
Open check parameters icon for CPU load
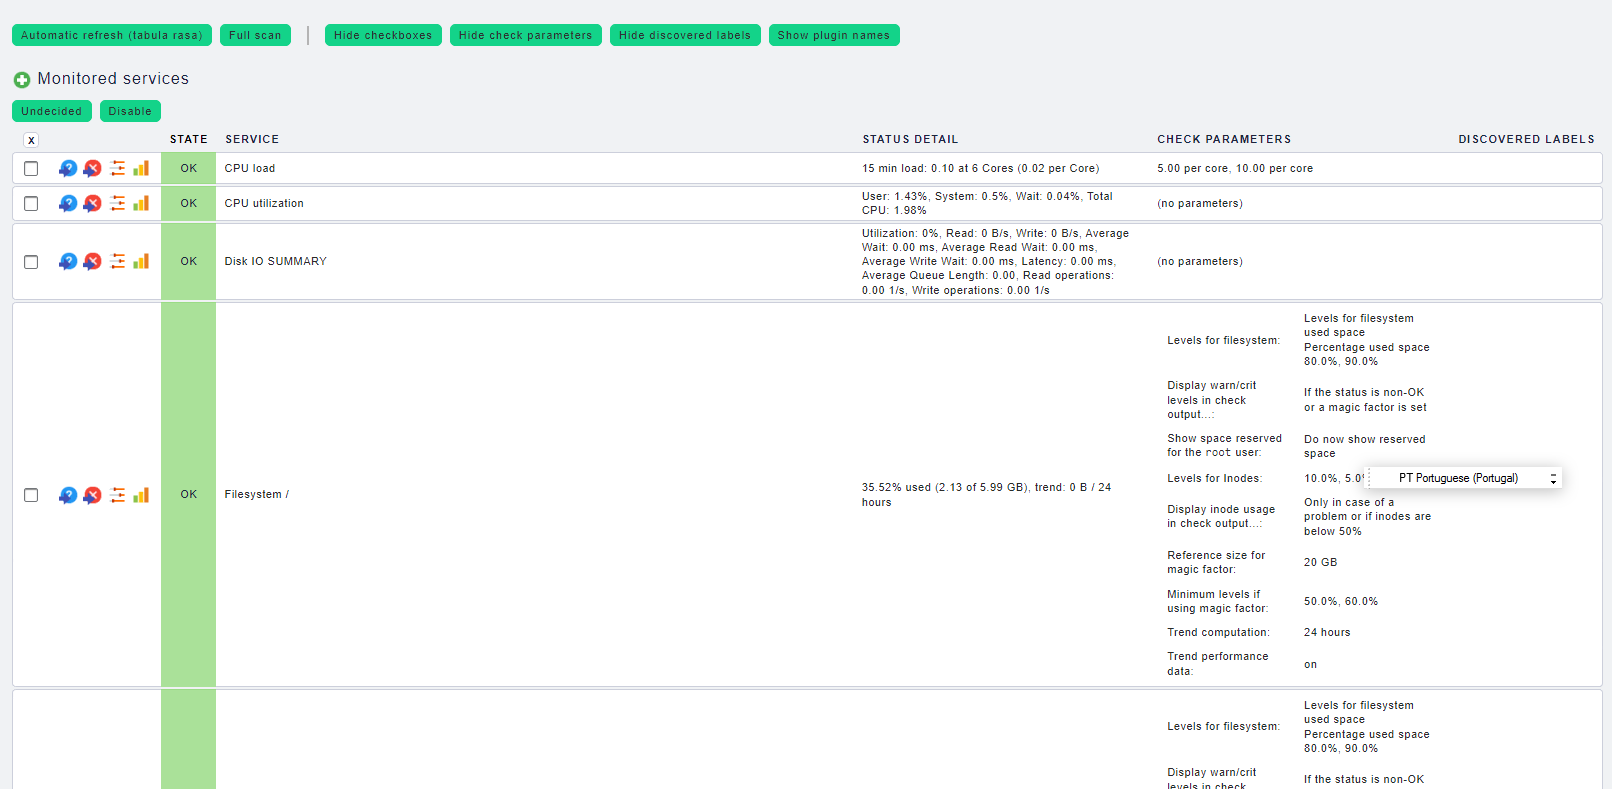click(x=118, y=169)
